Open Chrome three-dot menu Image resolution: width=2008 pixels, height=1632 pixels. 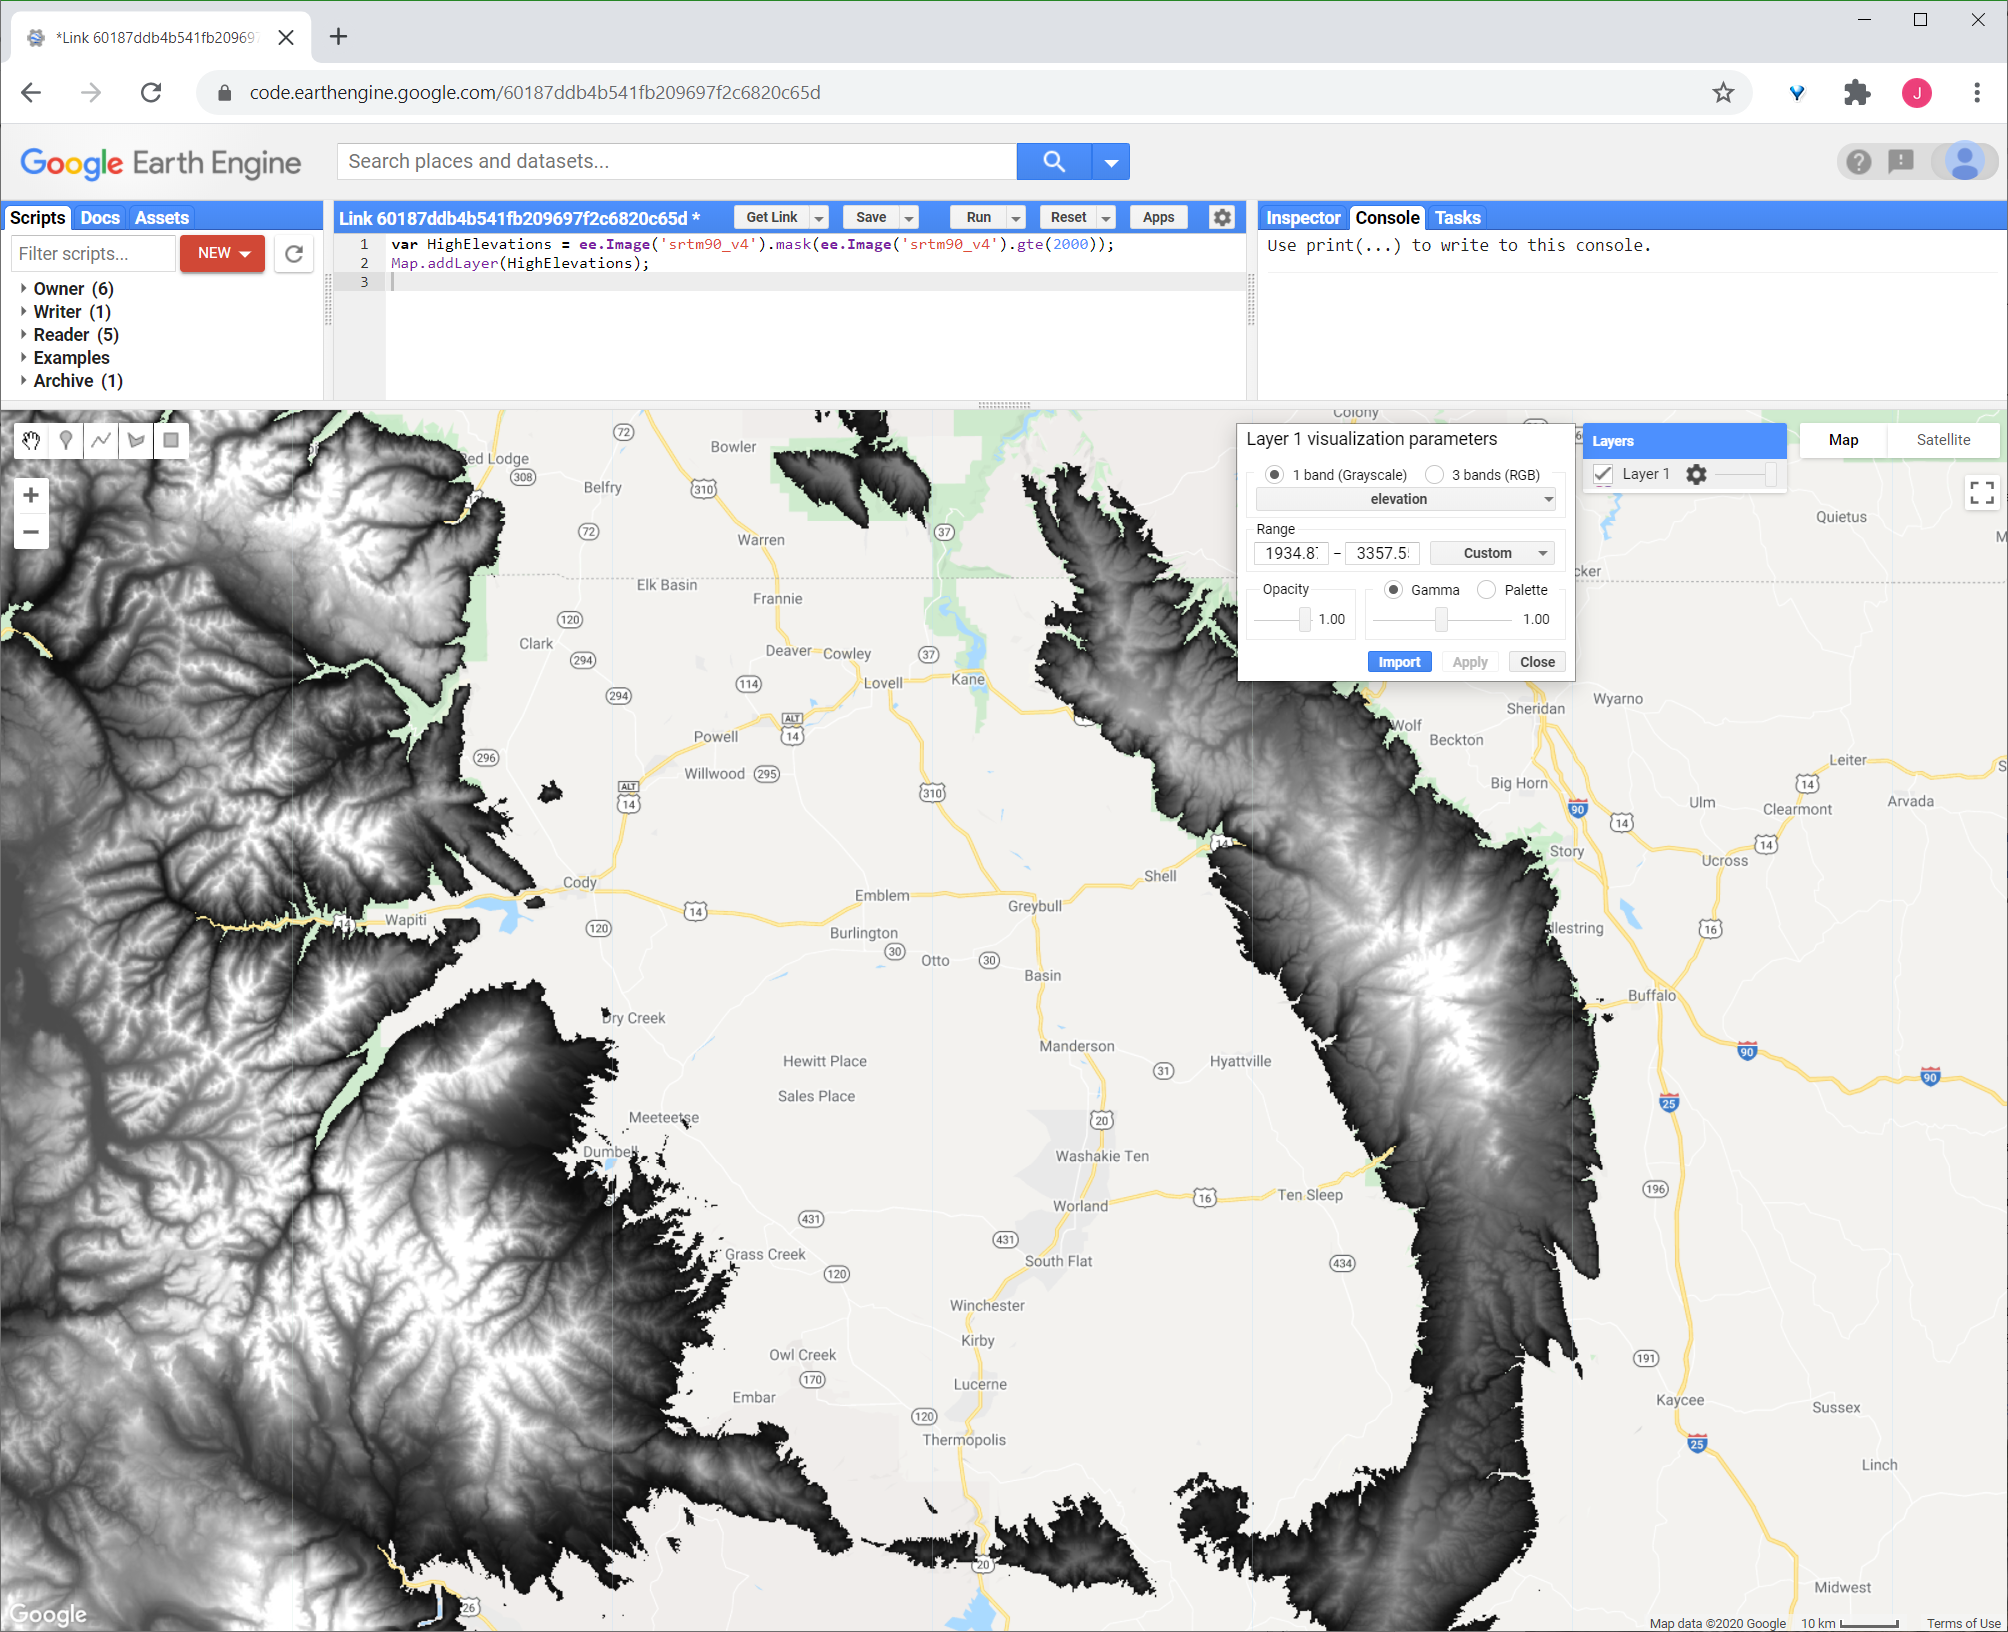[1977, 93]
